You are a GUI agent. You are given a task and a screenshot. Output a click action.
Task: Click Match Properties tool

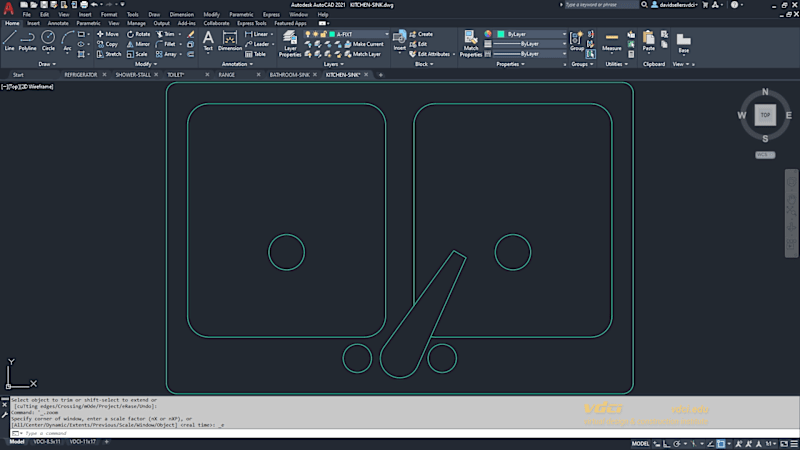pos(470,43)
